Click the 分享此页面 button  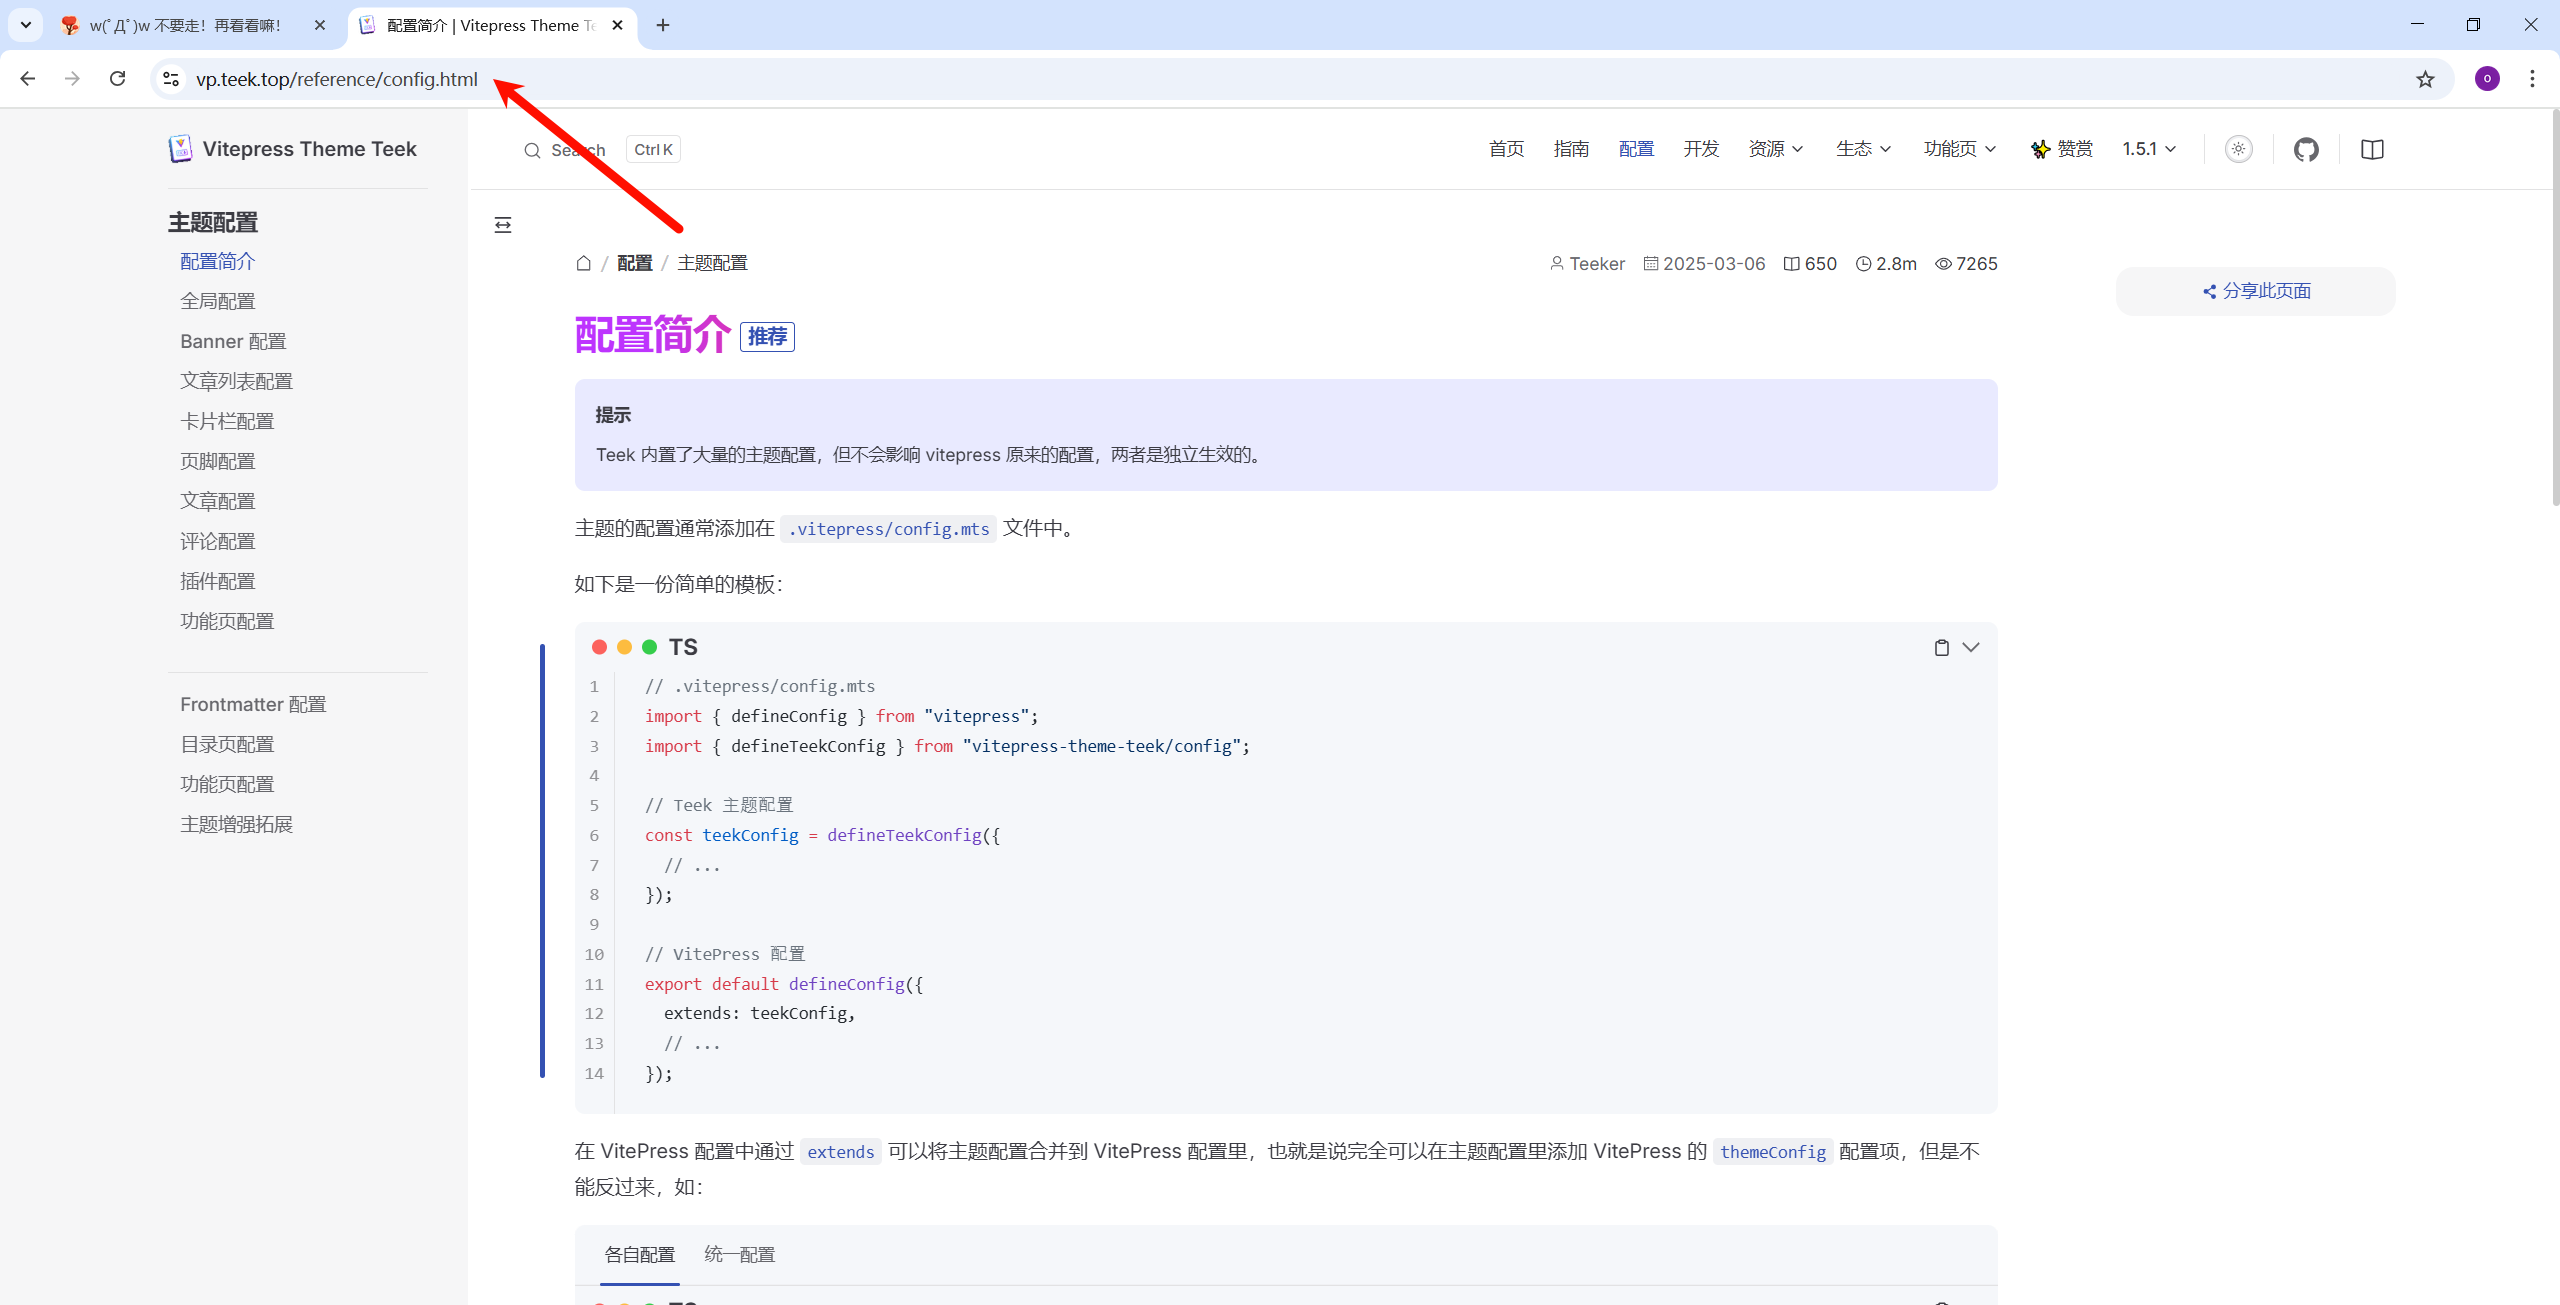[x=2256, y=291]
